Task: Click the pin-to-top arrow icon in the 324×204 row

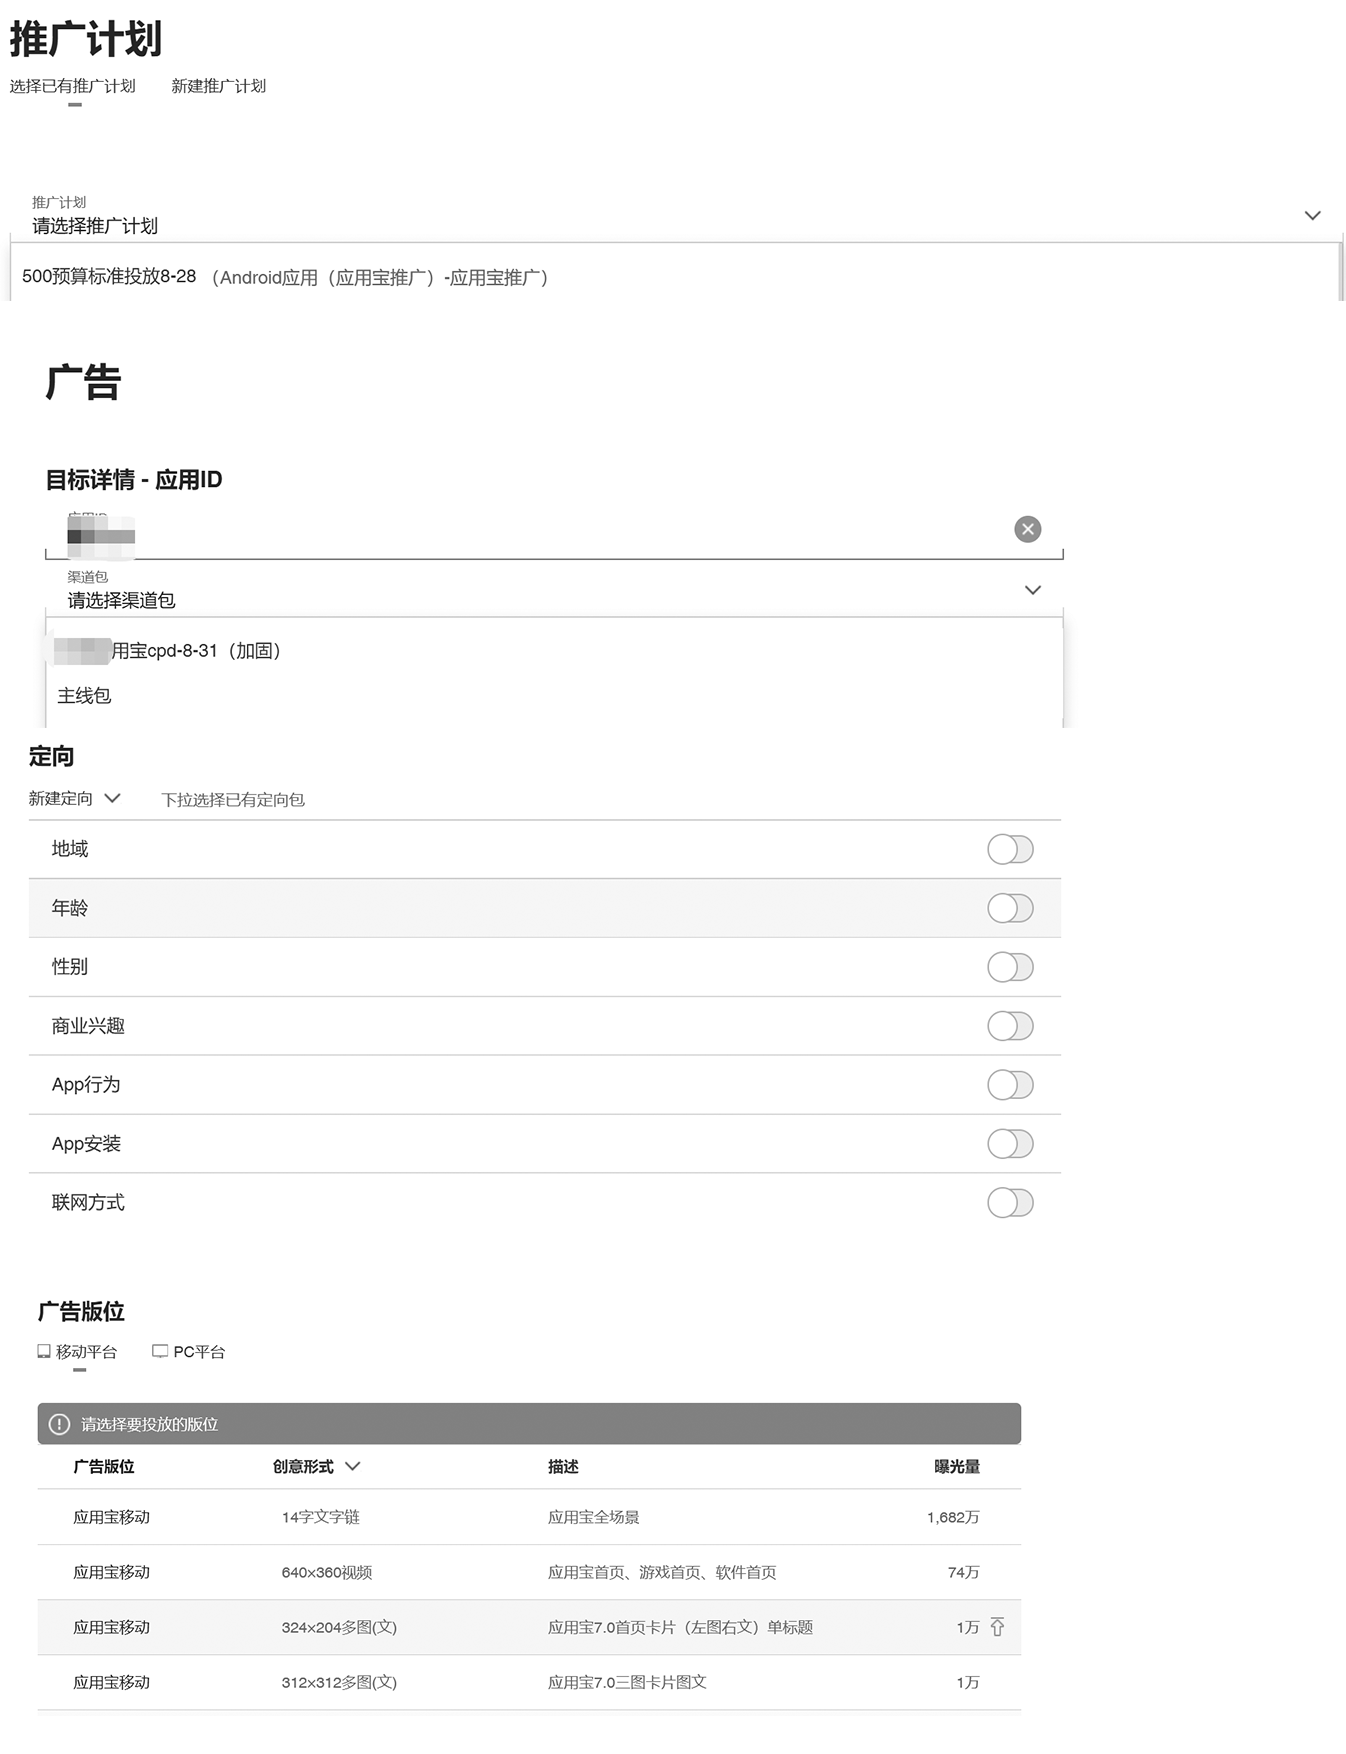Action: (997, 1627)
